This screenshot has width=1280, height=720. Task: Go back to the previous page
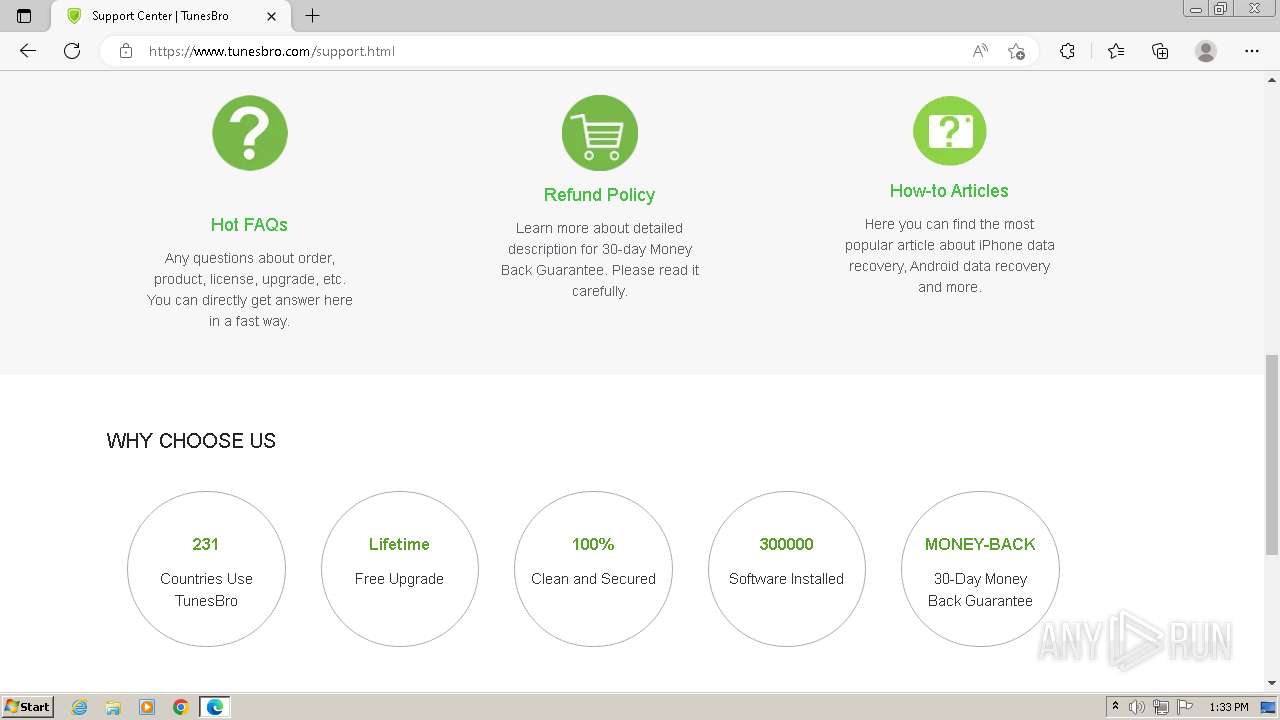coord(28,51)
